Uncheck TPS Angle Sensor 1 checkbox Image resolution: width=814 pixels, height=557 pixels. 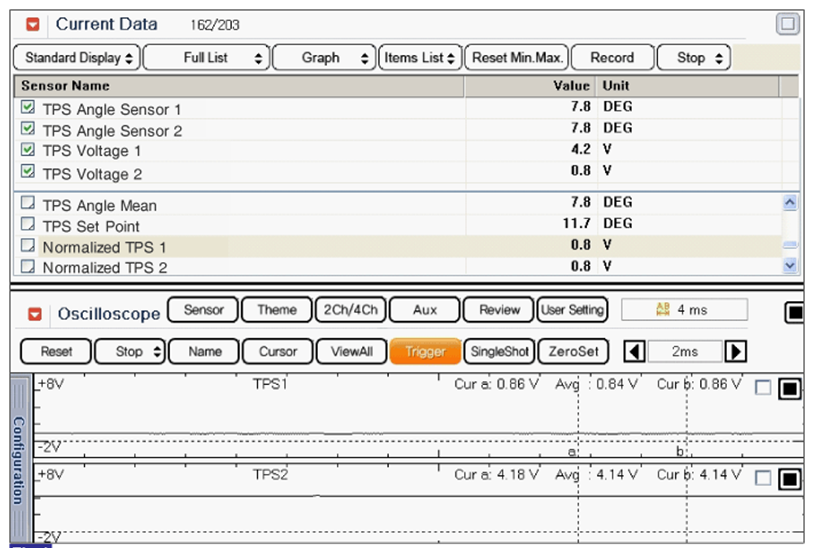(x=28, y=107)
